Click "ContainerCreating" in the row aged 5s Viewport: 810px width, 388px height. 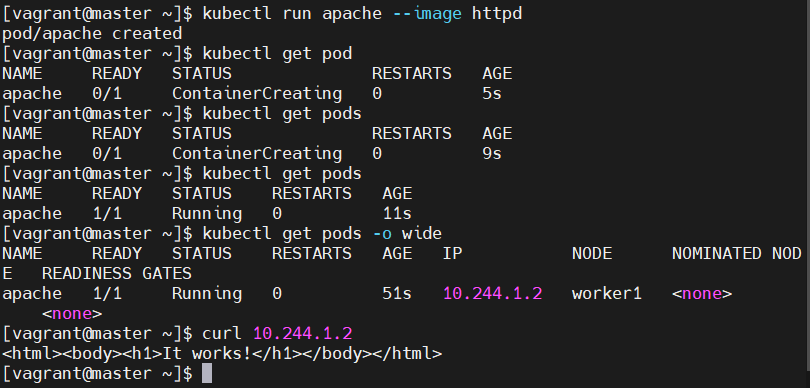click(x=257, y=94)
